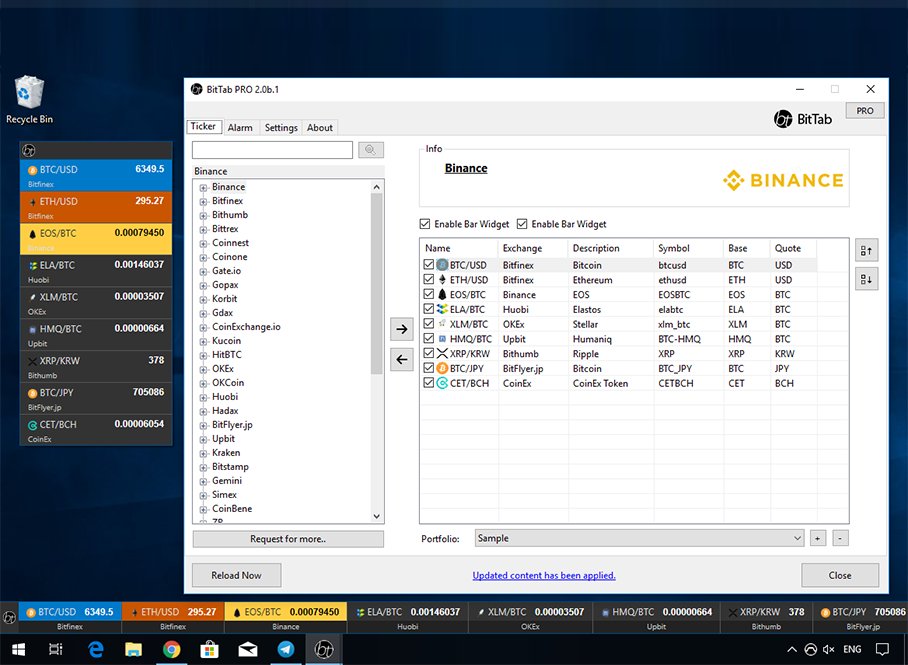The height and width of the screenshot is (665, 908).
Task: Expand the Huobi tree node
Action: pyautogui.click(x=203, y=397)
